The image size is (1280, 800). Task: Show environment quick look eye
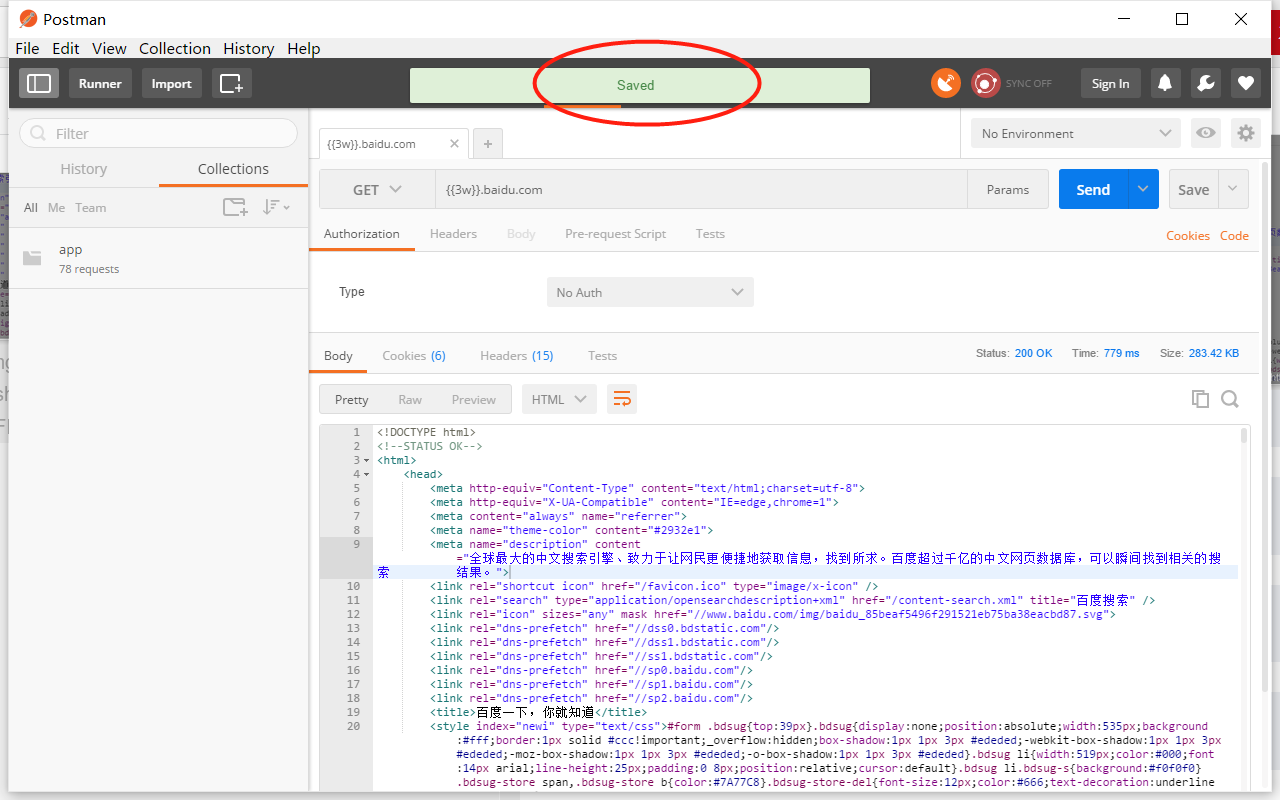[x=1207, y=133]
